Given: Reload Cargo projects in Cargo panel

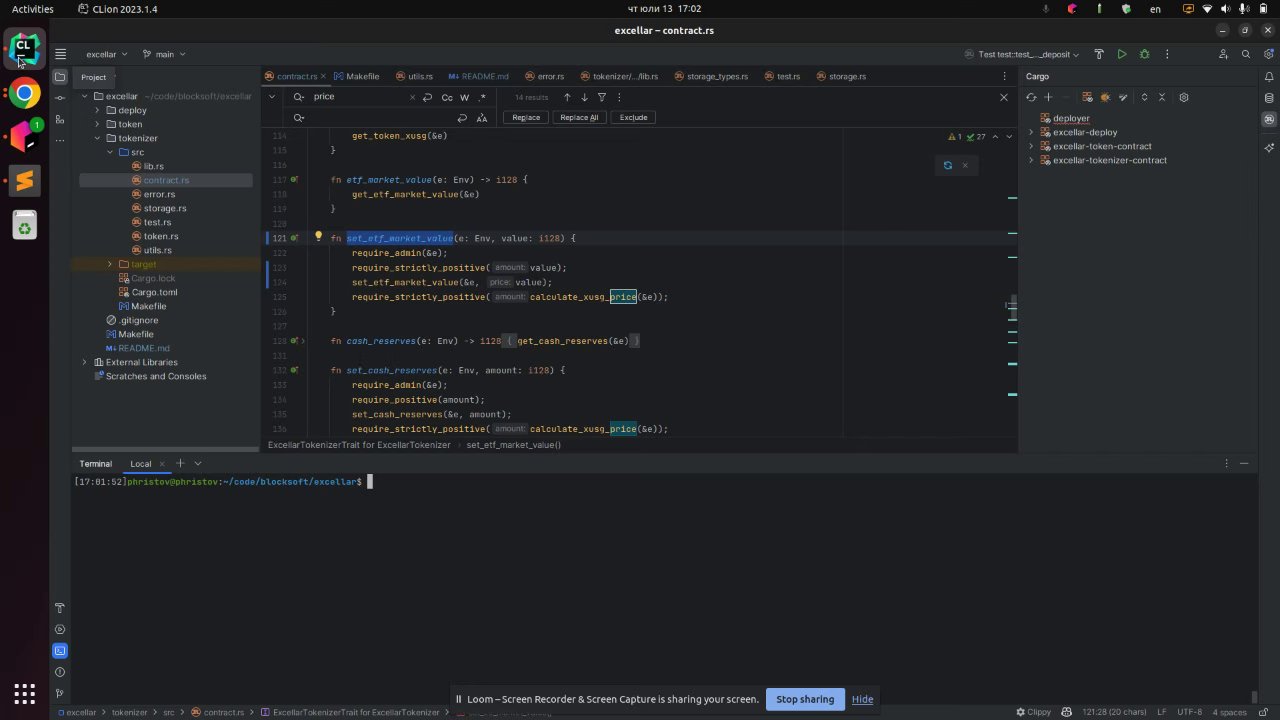Looking at the screenshot, I should coord(1031,97).
